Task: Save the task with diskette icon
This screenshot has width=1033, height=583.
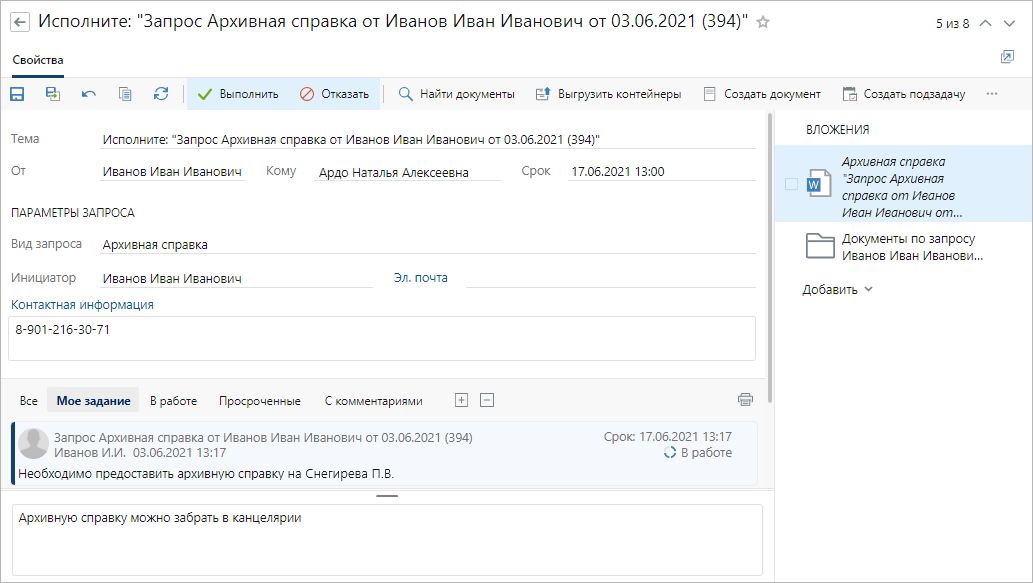Action: pos(17,94)
